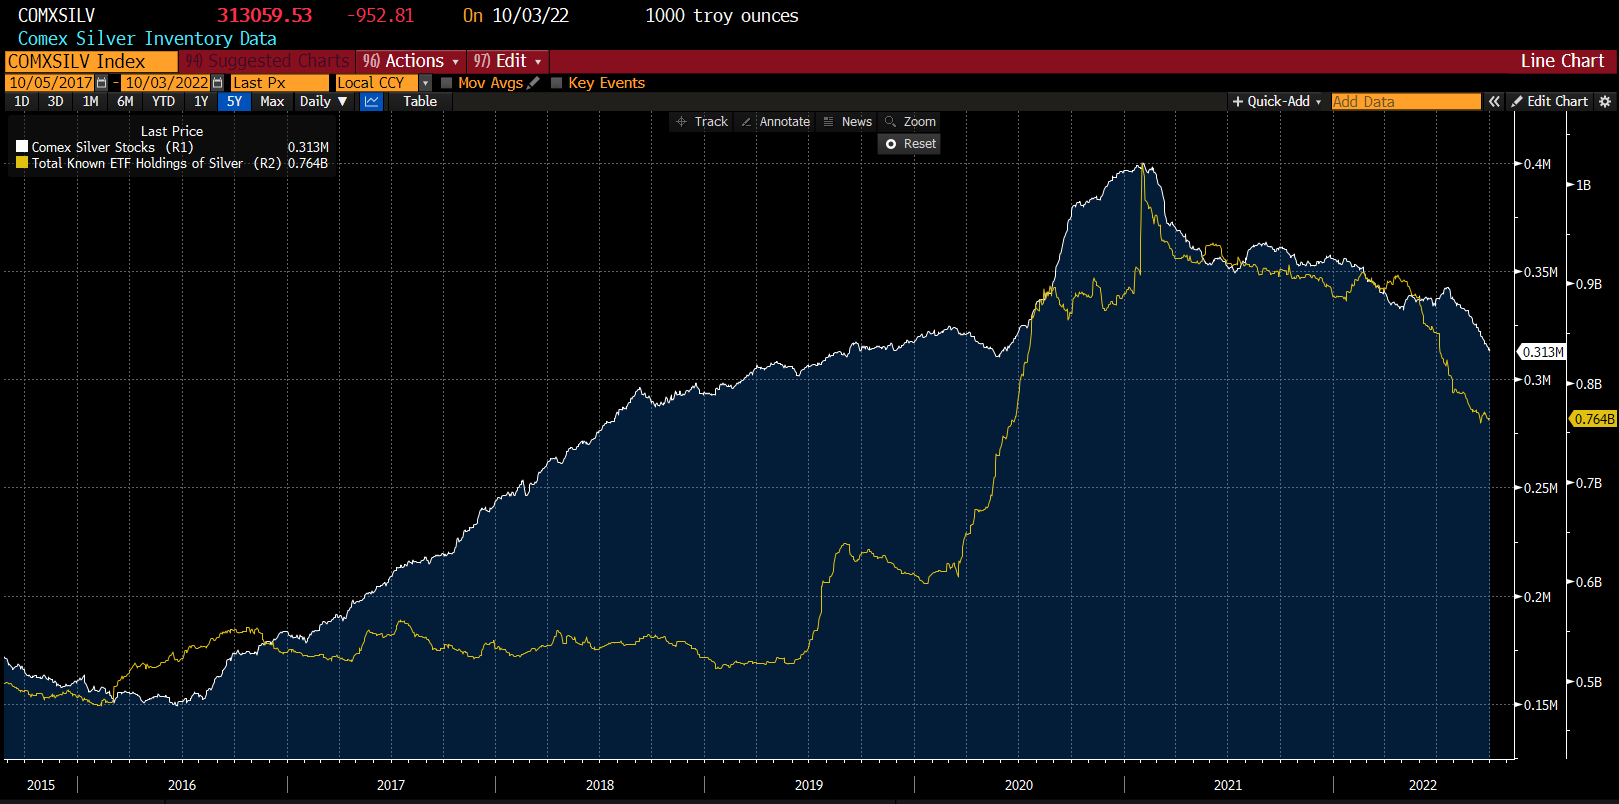Activate the Zoom magnifier tool
1619x804 pixels.
(x=910, y=122)
